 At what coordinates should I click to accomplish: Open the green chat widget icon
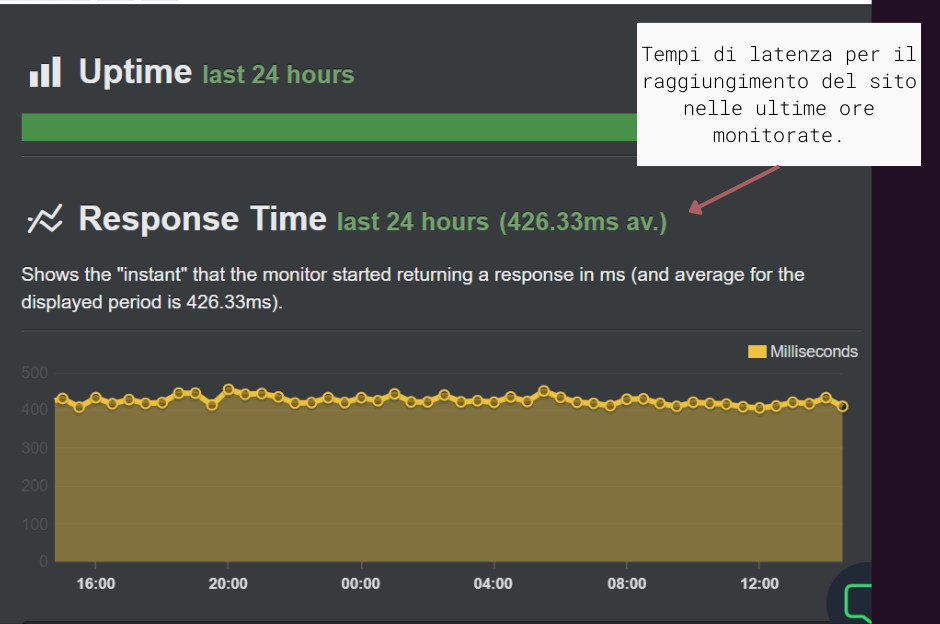point(857,602)
